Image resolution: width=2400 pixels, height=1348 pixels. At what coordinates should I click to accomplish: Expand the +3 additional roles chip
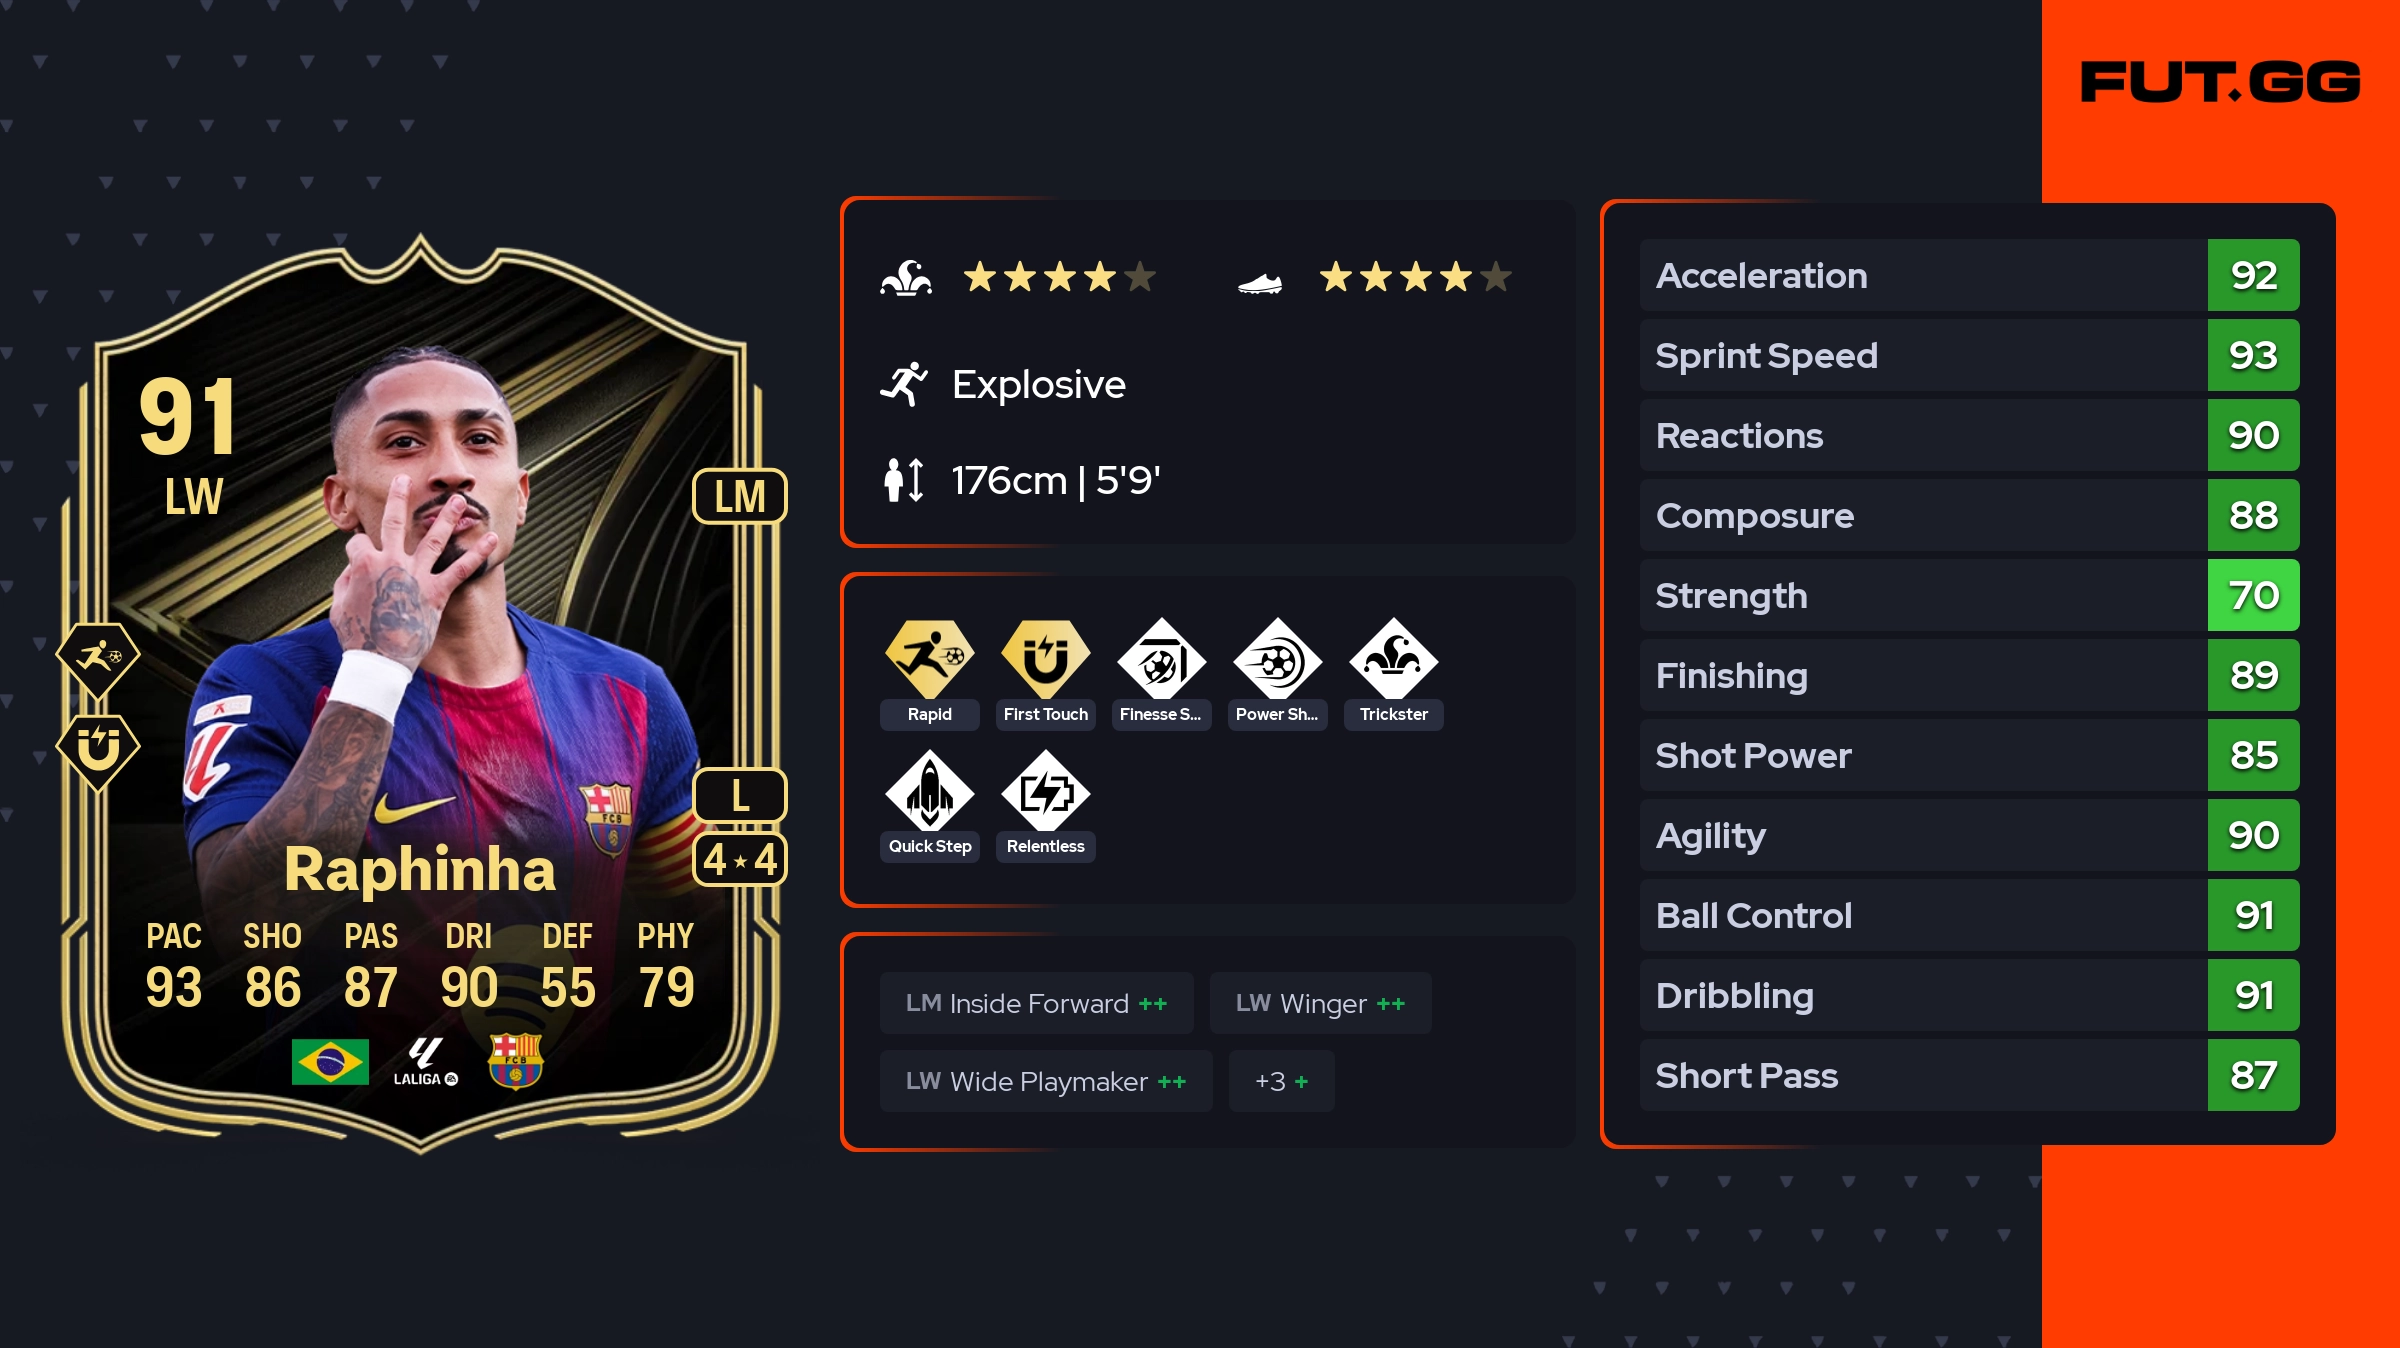[1281, 1081]
